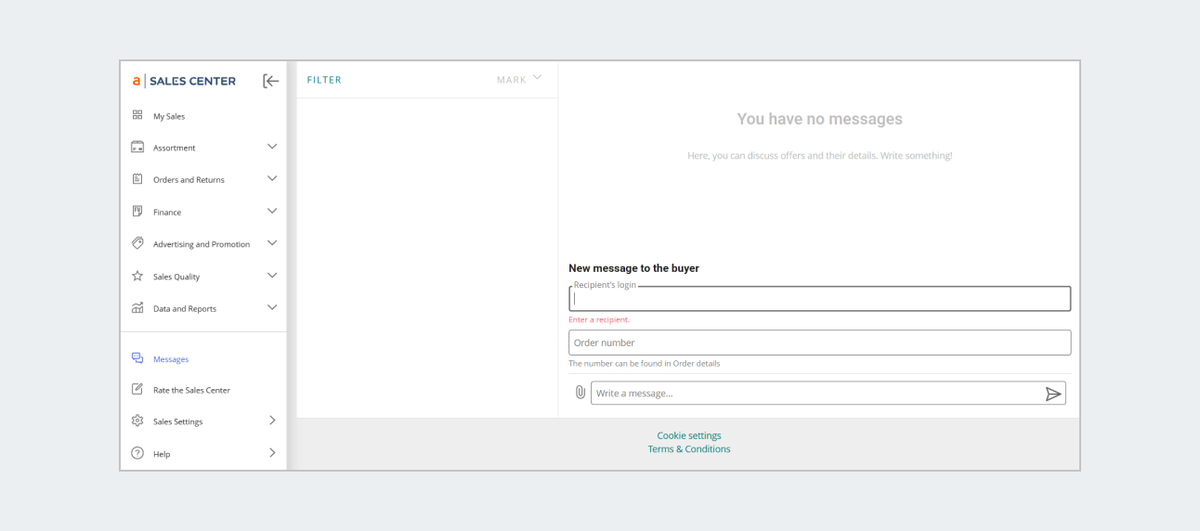The image size is (1200, 531).
Task: Attach a file with the paperclip icon
Action: pyautogui.click(x=580, y=393)
